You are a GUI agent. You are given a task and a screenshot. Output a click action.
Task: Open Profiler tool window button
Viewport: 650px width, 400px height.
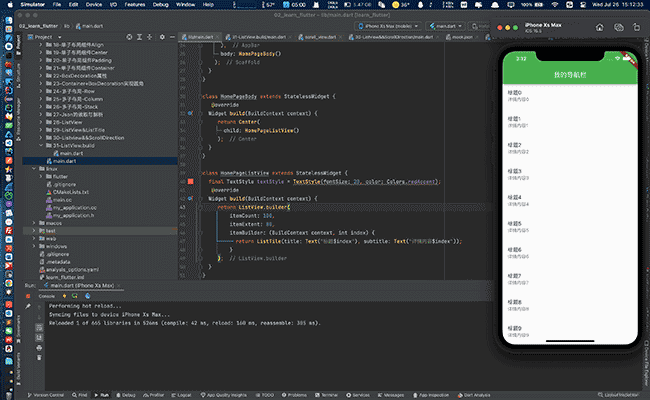click(153, 395)
